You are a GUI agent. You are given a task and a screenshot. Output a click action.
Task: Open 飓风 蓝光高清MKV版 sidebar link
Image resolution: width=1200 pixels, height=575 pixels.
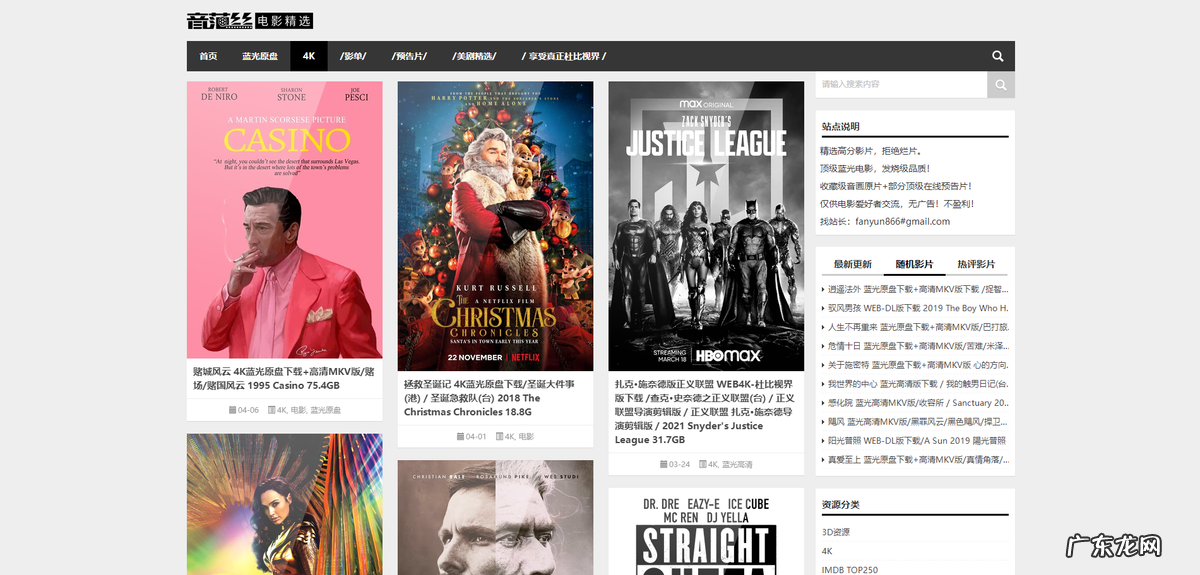(917, 422)
